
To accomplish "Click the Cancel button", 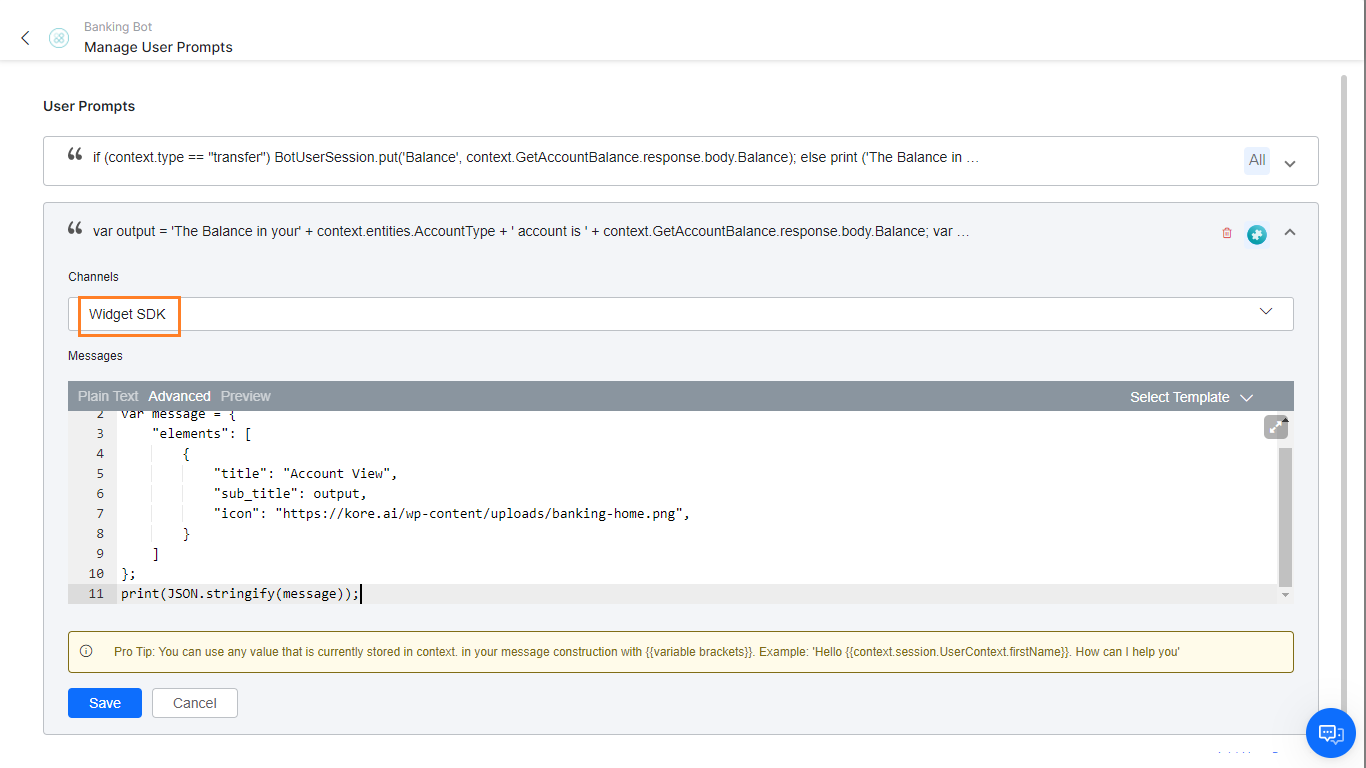I will pos(195,703).
